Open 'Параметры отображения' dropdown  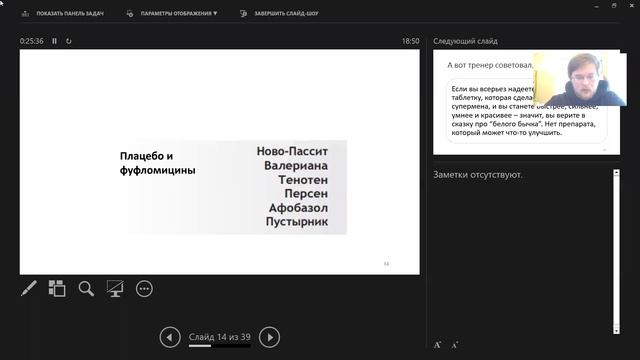coord(179,13)
